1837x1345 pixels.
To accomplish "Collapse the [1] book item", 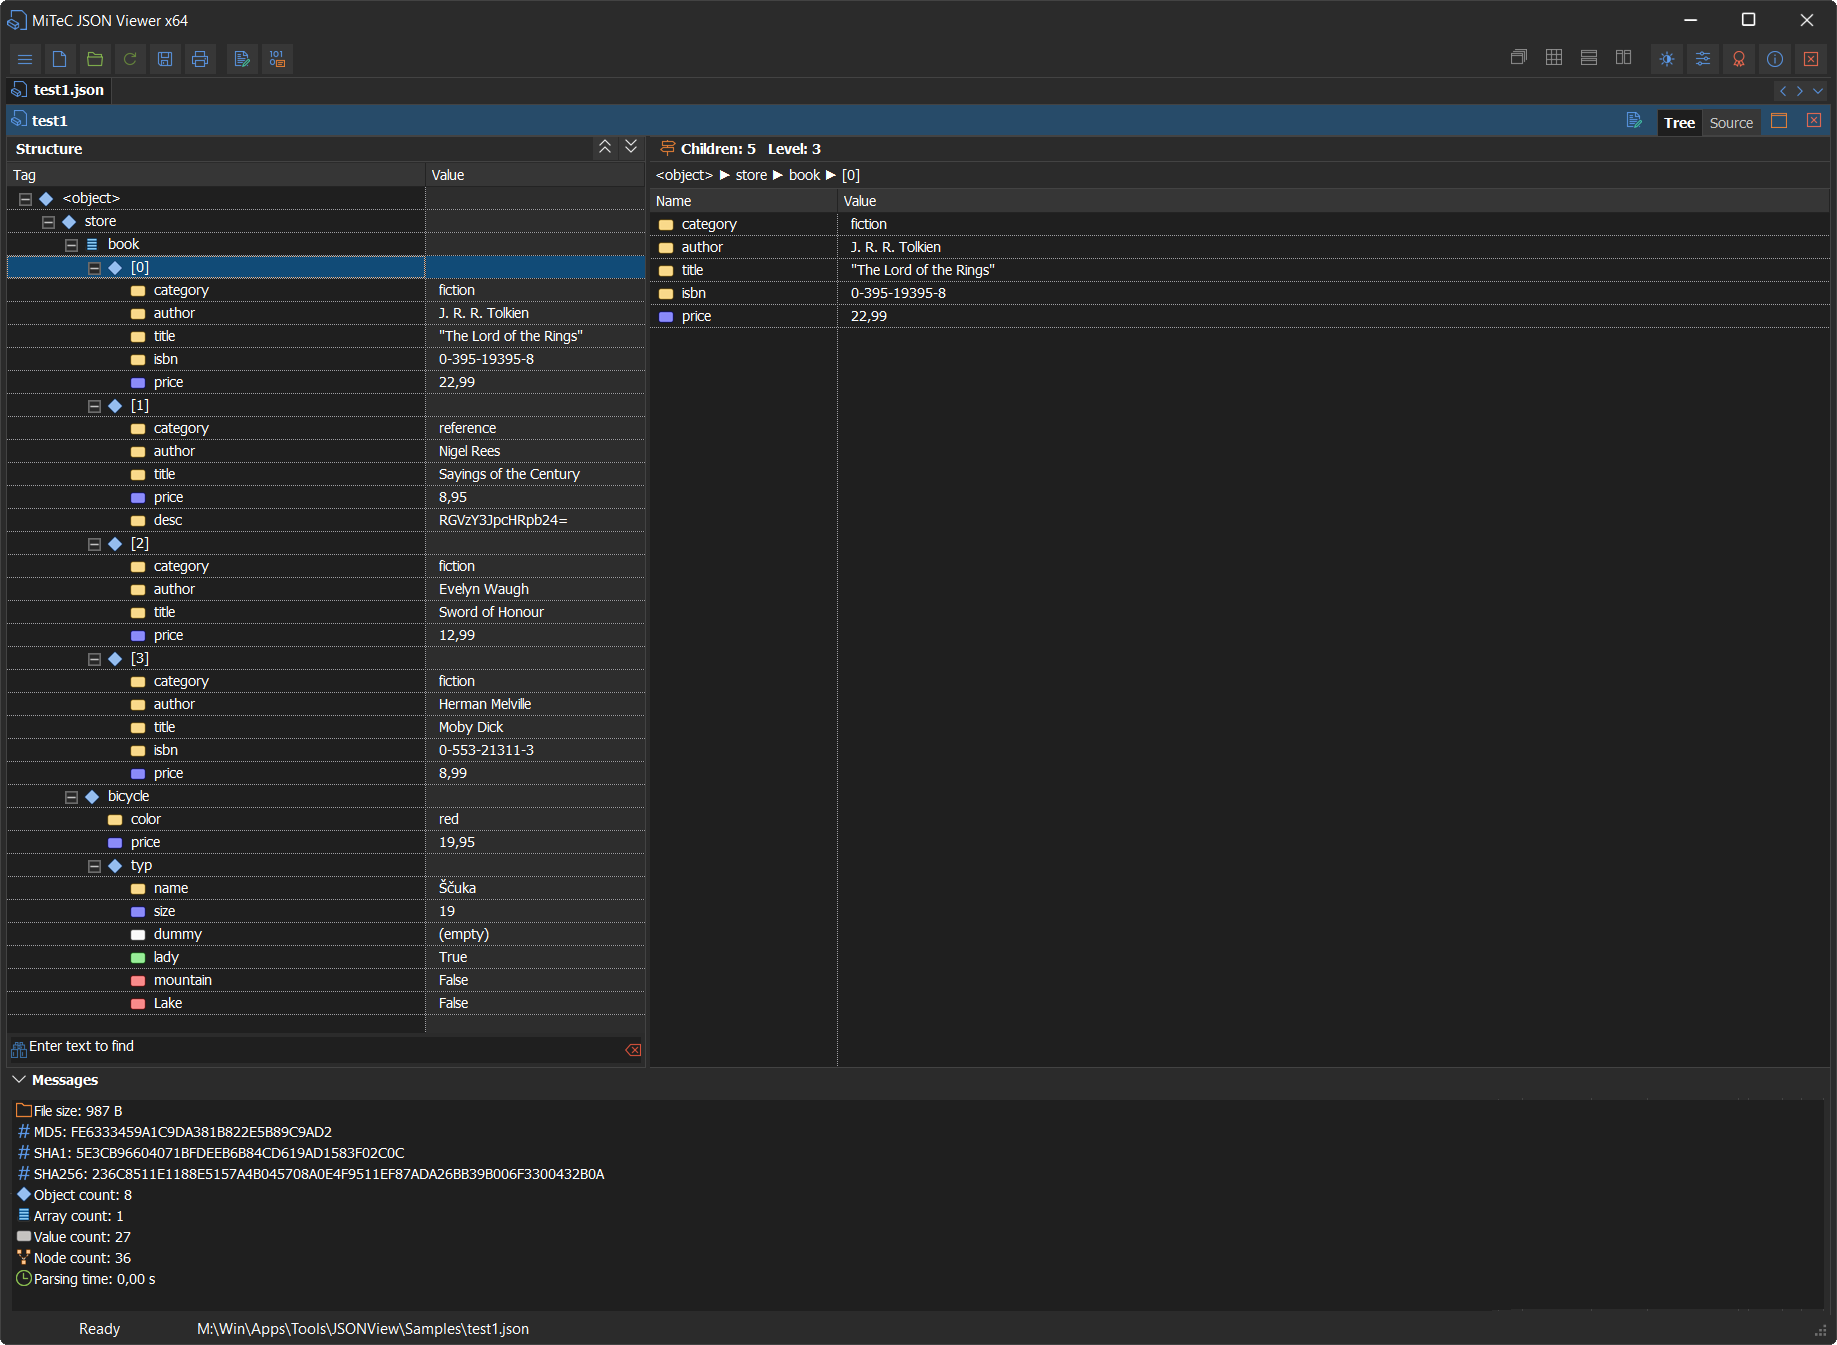I will click(x=94, y=406).
